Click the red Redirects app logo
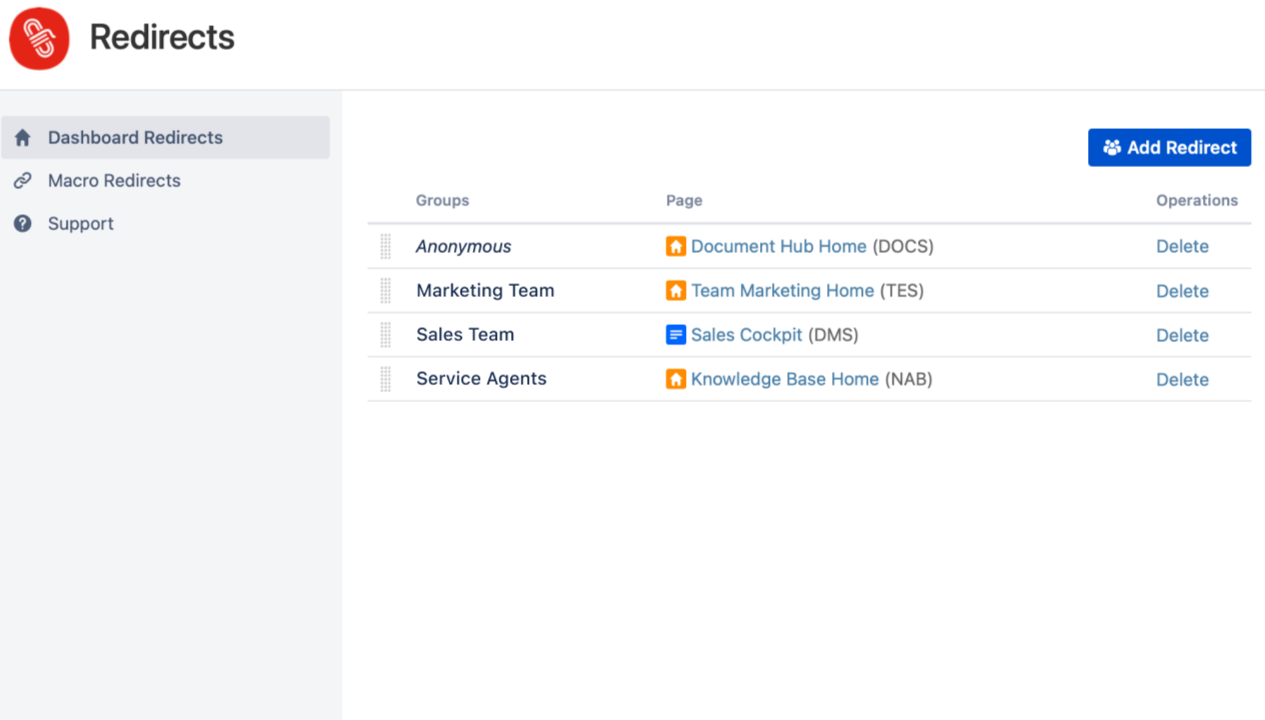Screen dimensions: 1265x720 tap(39, 38)
